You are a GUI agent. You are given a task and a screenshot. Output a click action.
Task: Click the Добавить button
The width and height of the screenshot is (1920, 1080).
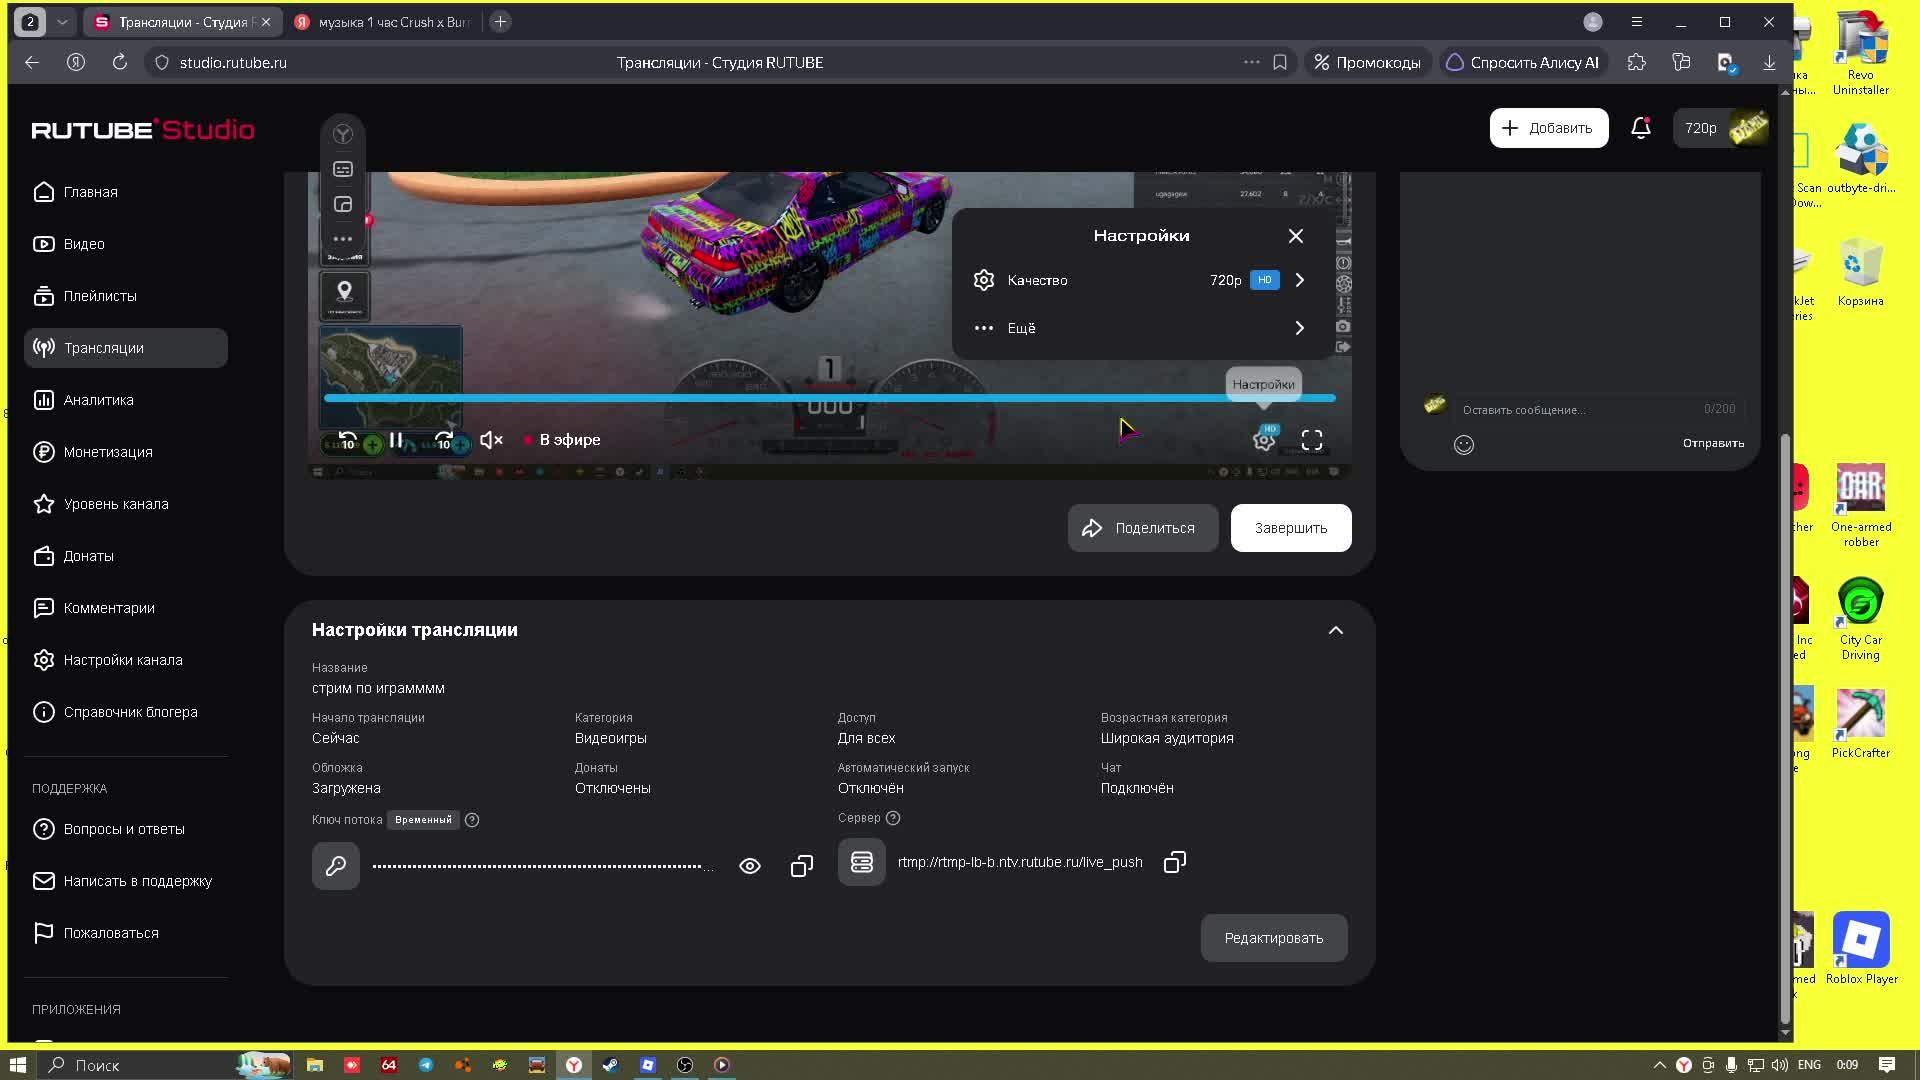click(1549, 128)
